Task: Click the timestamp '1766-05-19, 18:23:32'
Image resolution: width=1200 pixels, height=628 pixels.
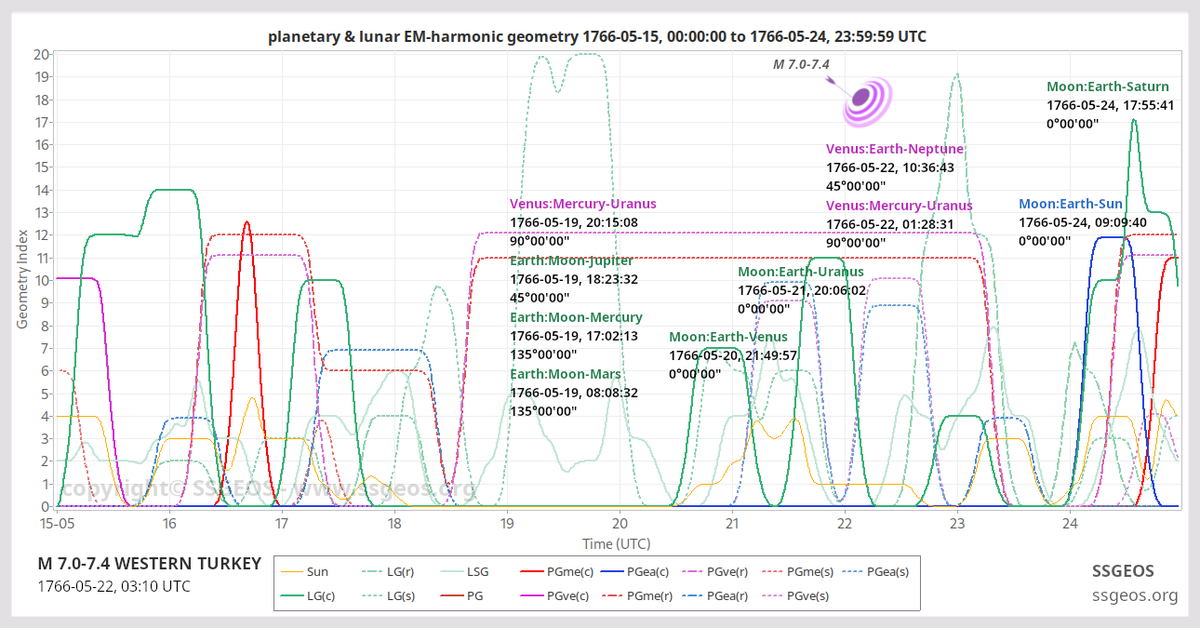Action: click(574, 279)
